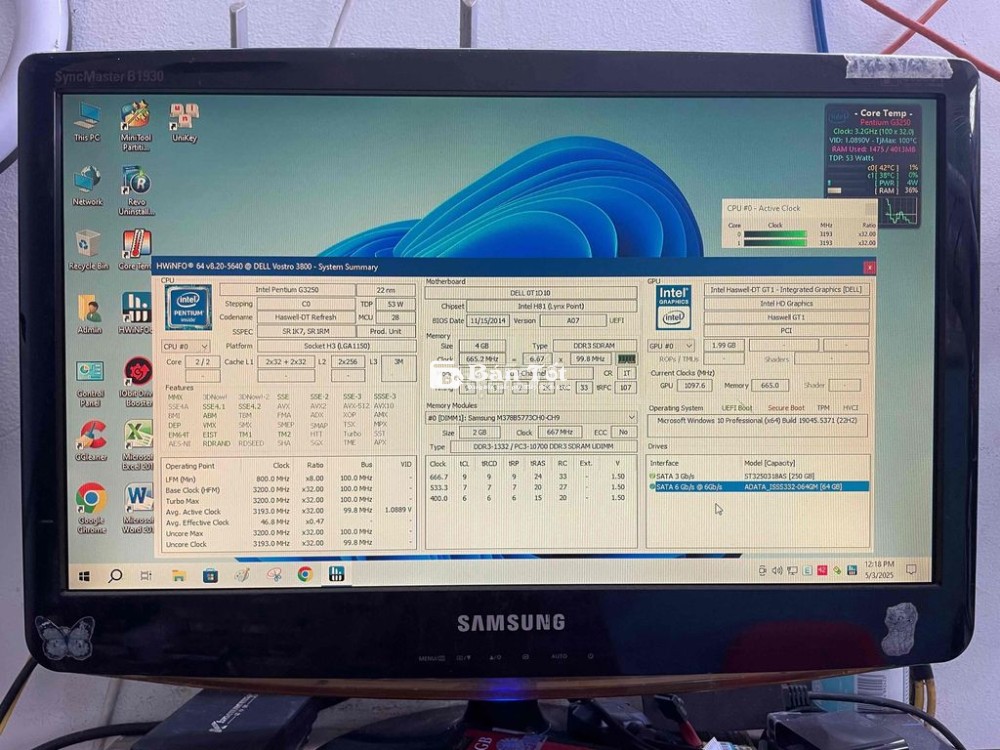Image resolution: width=1000 pixels, height=750 pixels.
Task: Click the Turbo Max operating point row
Action: [288, 501]
